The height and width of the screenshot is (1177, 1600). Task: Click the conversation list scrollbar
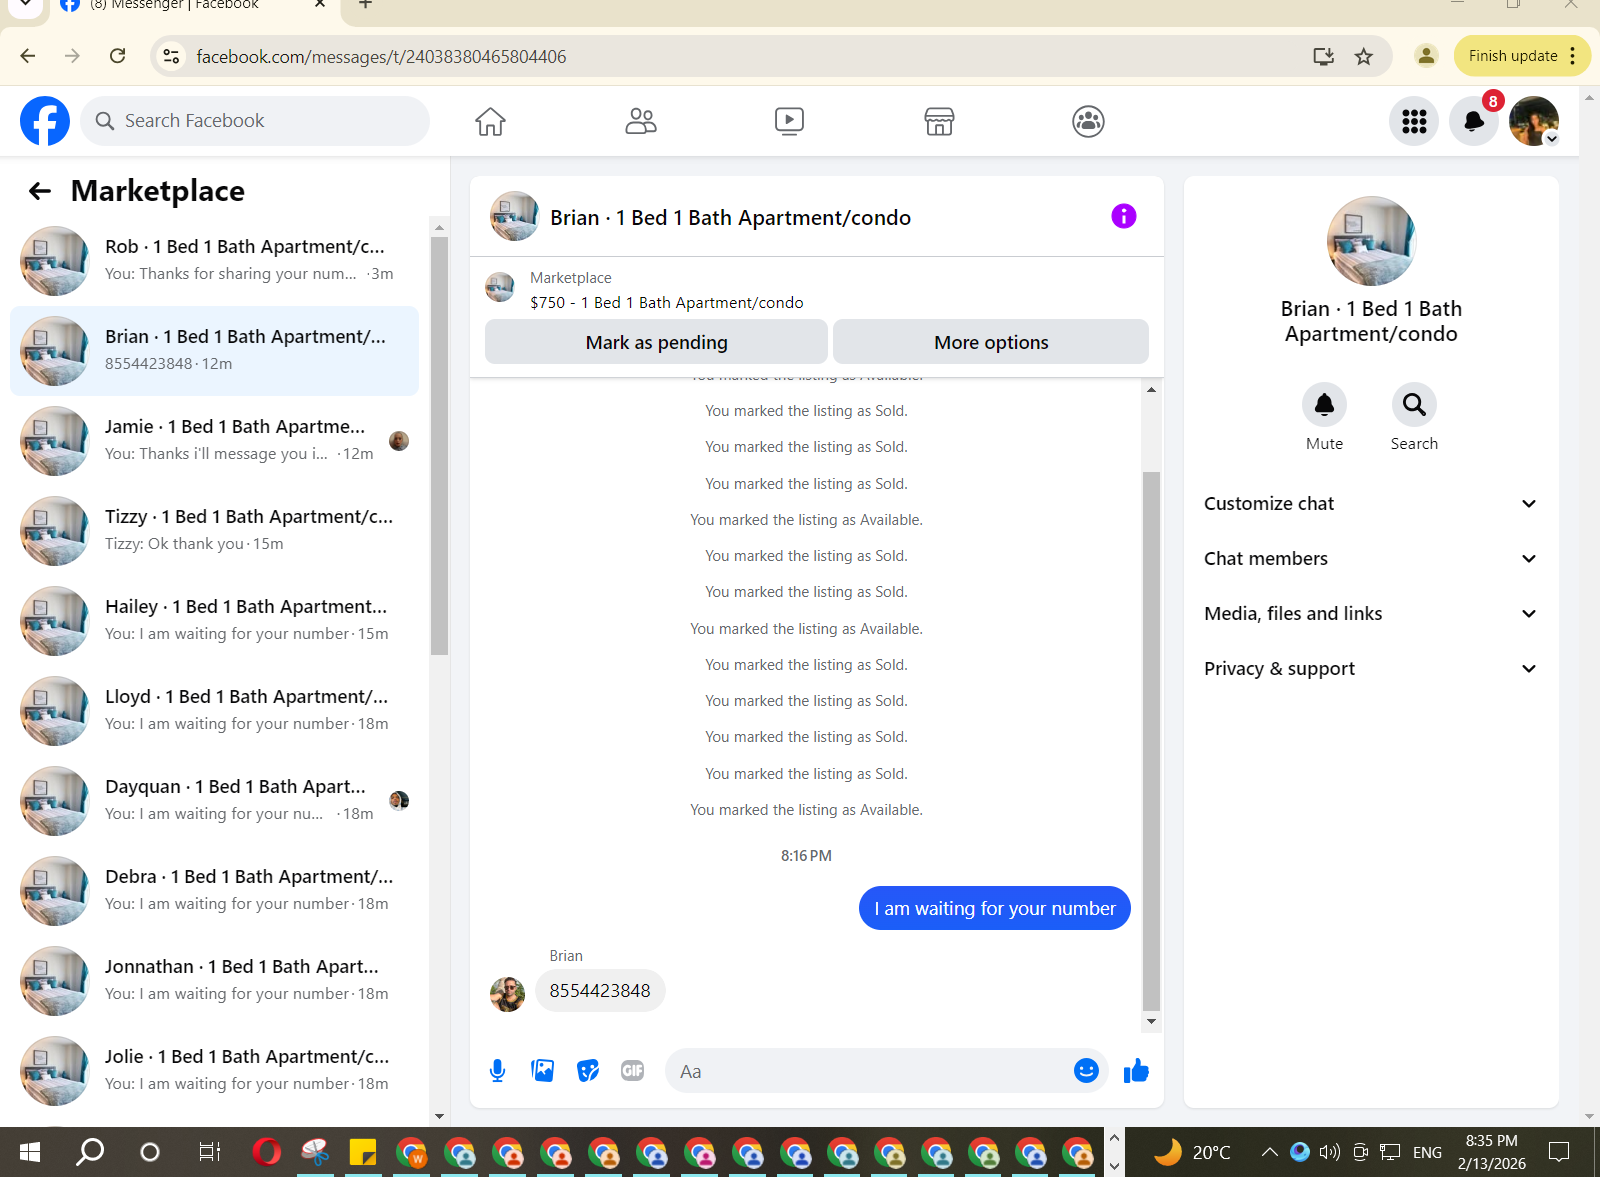tap(439, 445)
